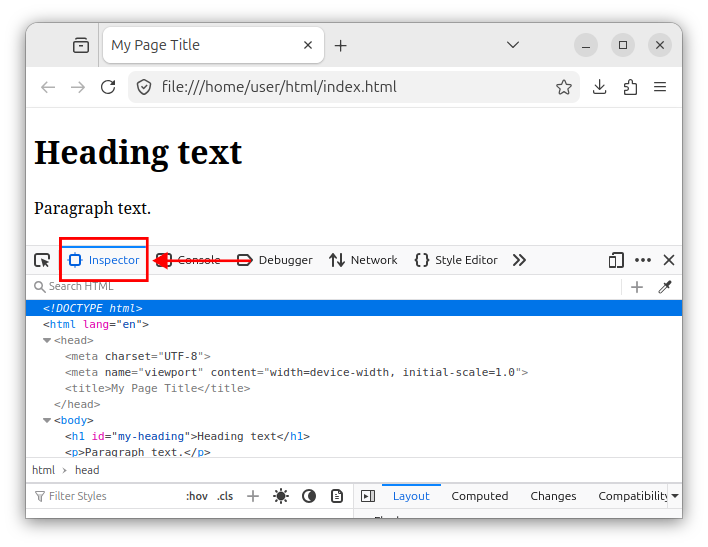This screenshot has height=547, width=708.
Task: Switch to the Layout sidebar tab
Action: click(411, 496)
